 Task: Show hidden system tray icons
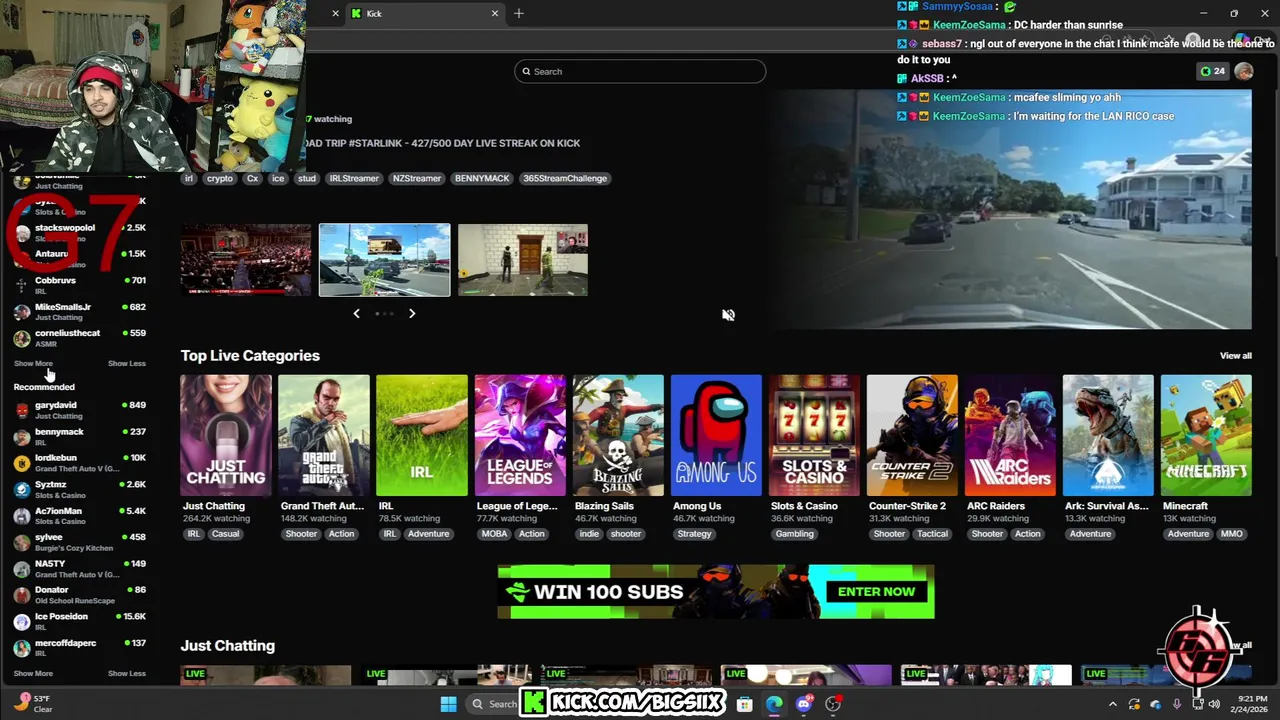(x=1113, y=704)
